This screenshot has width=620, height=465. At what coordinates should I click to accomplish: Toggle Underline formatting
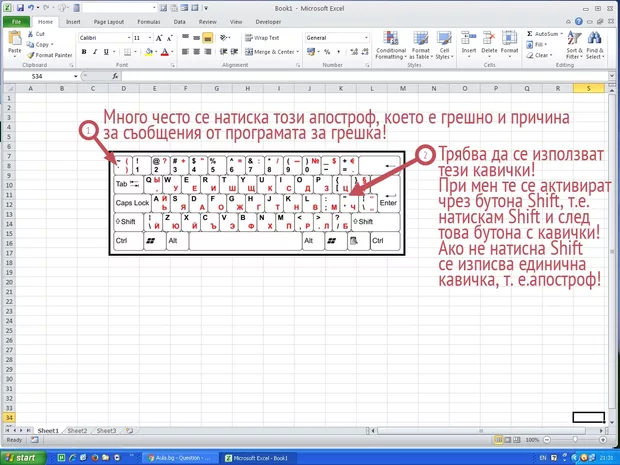point(106,52)
